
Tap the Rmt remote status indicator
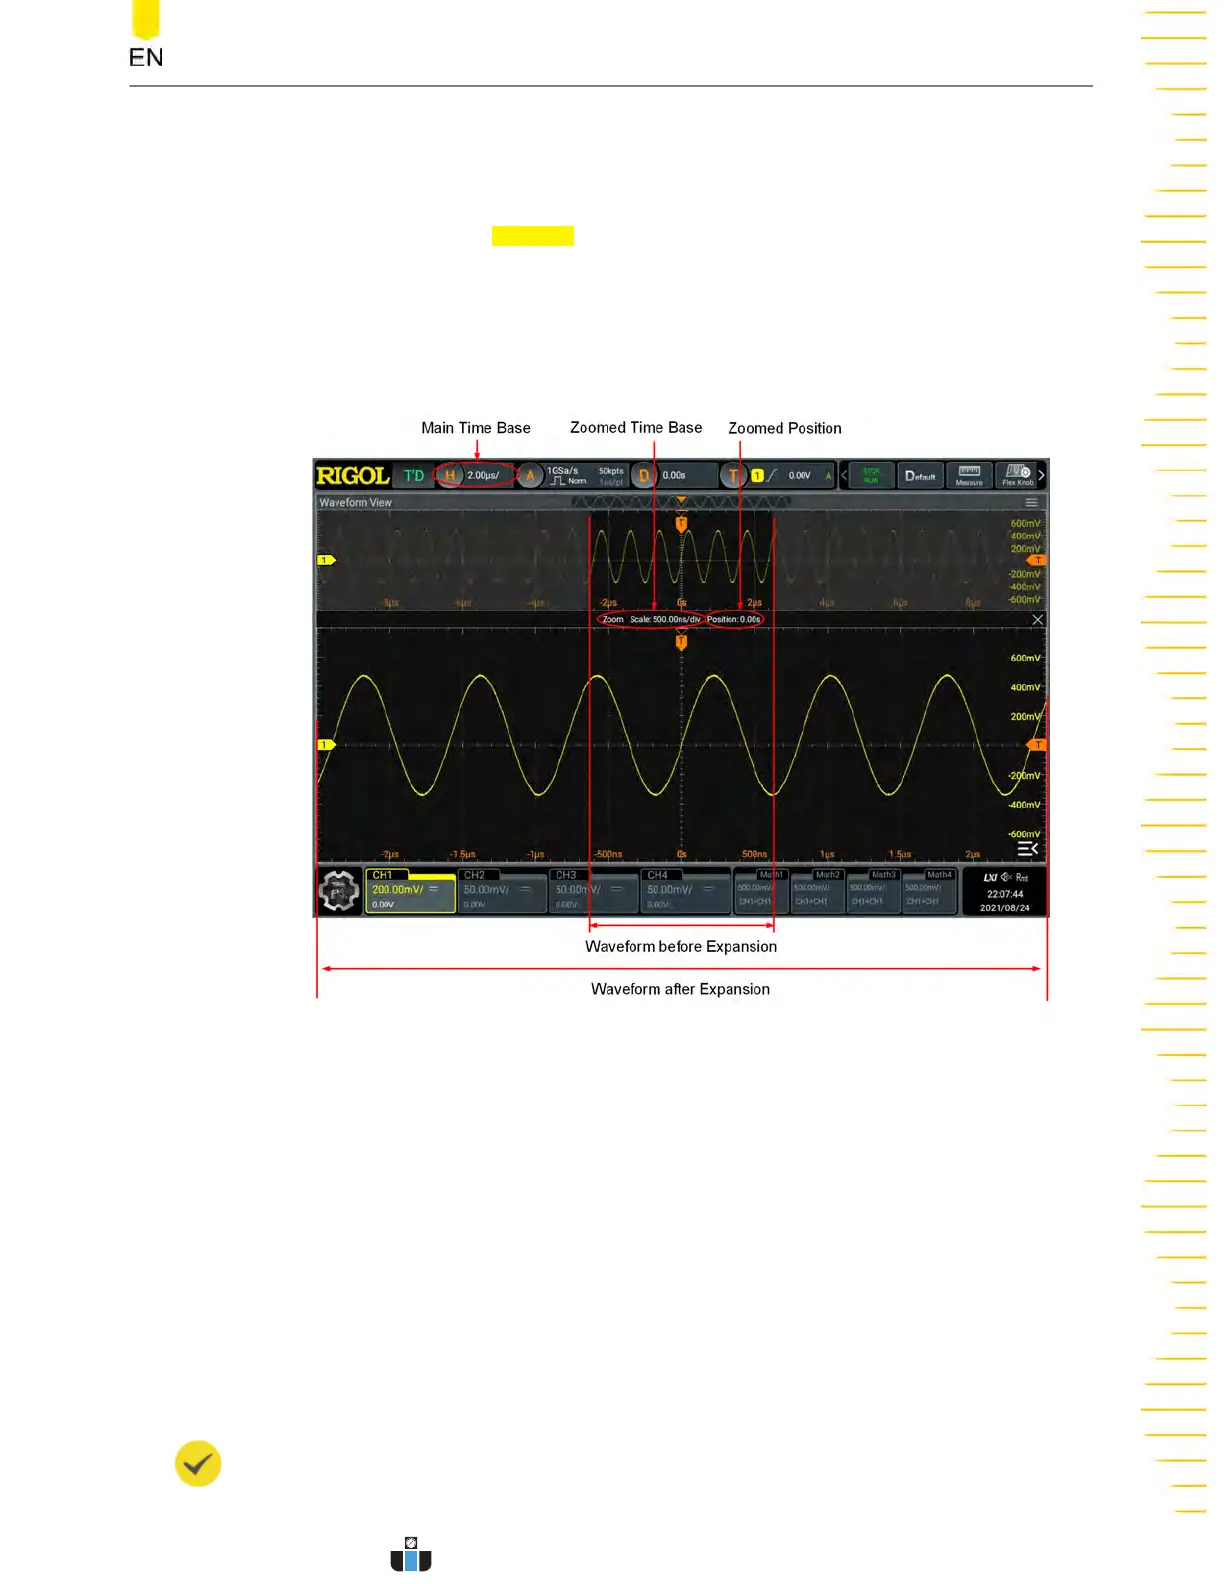tap(1022, 878)
